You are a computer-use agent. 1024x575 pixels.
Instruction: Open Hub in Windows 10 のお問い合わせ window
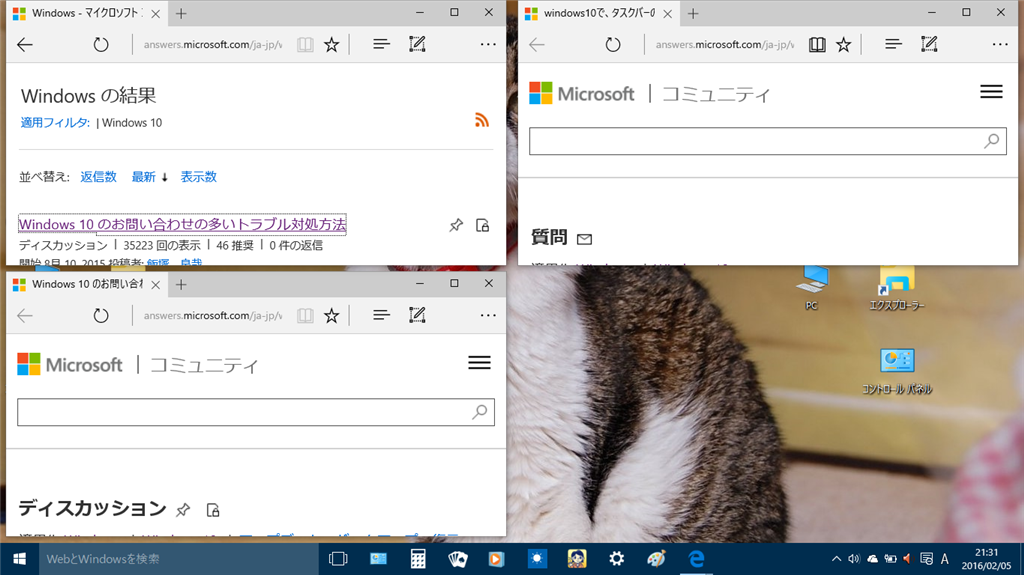pos(381,316)
